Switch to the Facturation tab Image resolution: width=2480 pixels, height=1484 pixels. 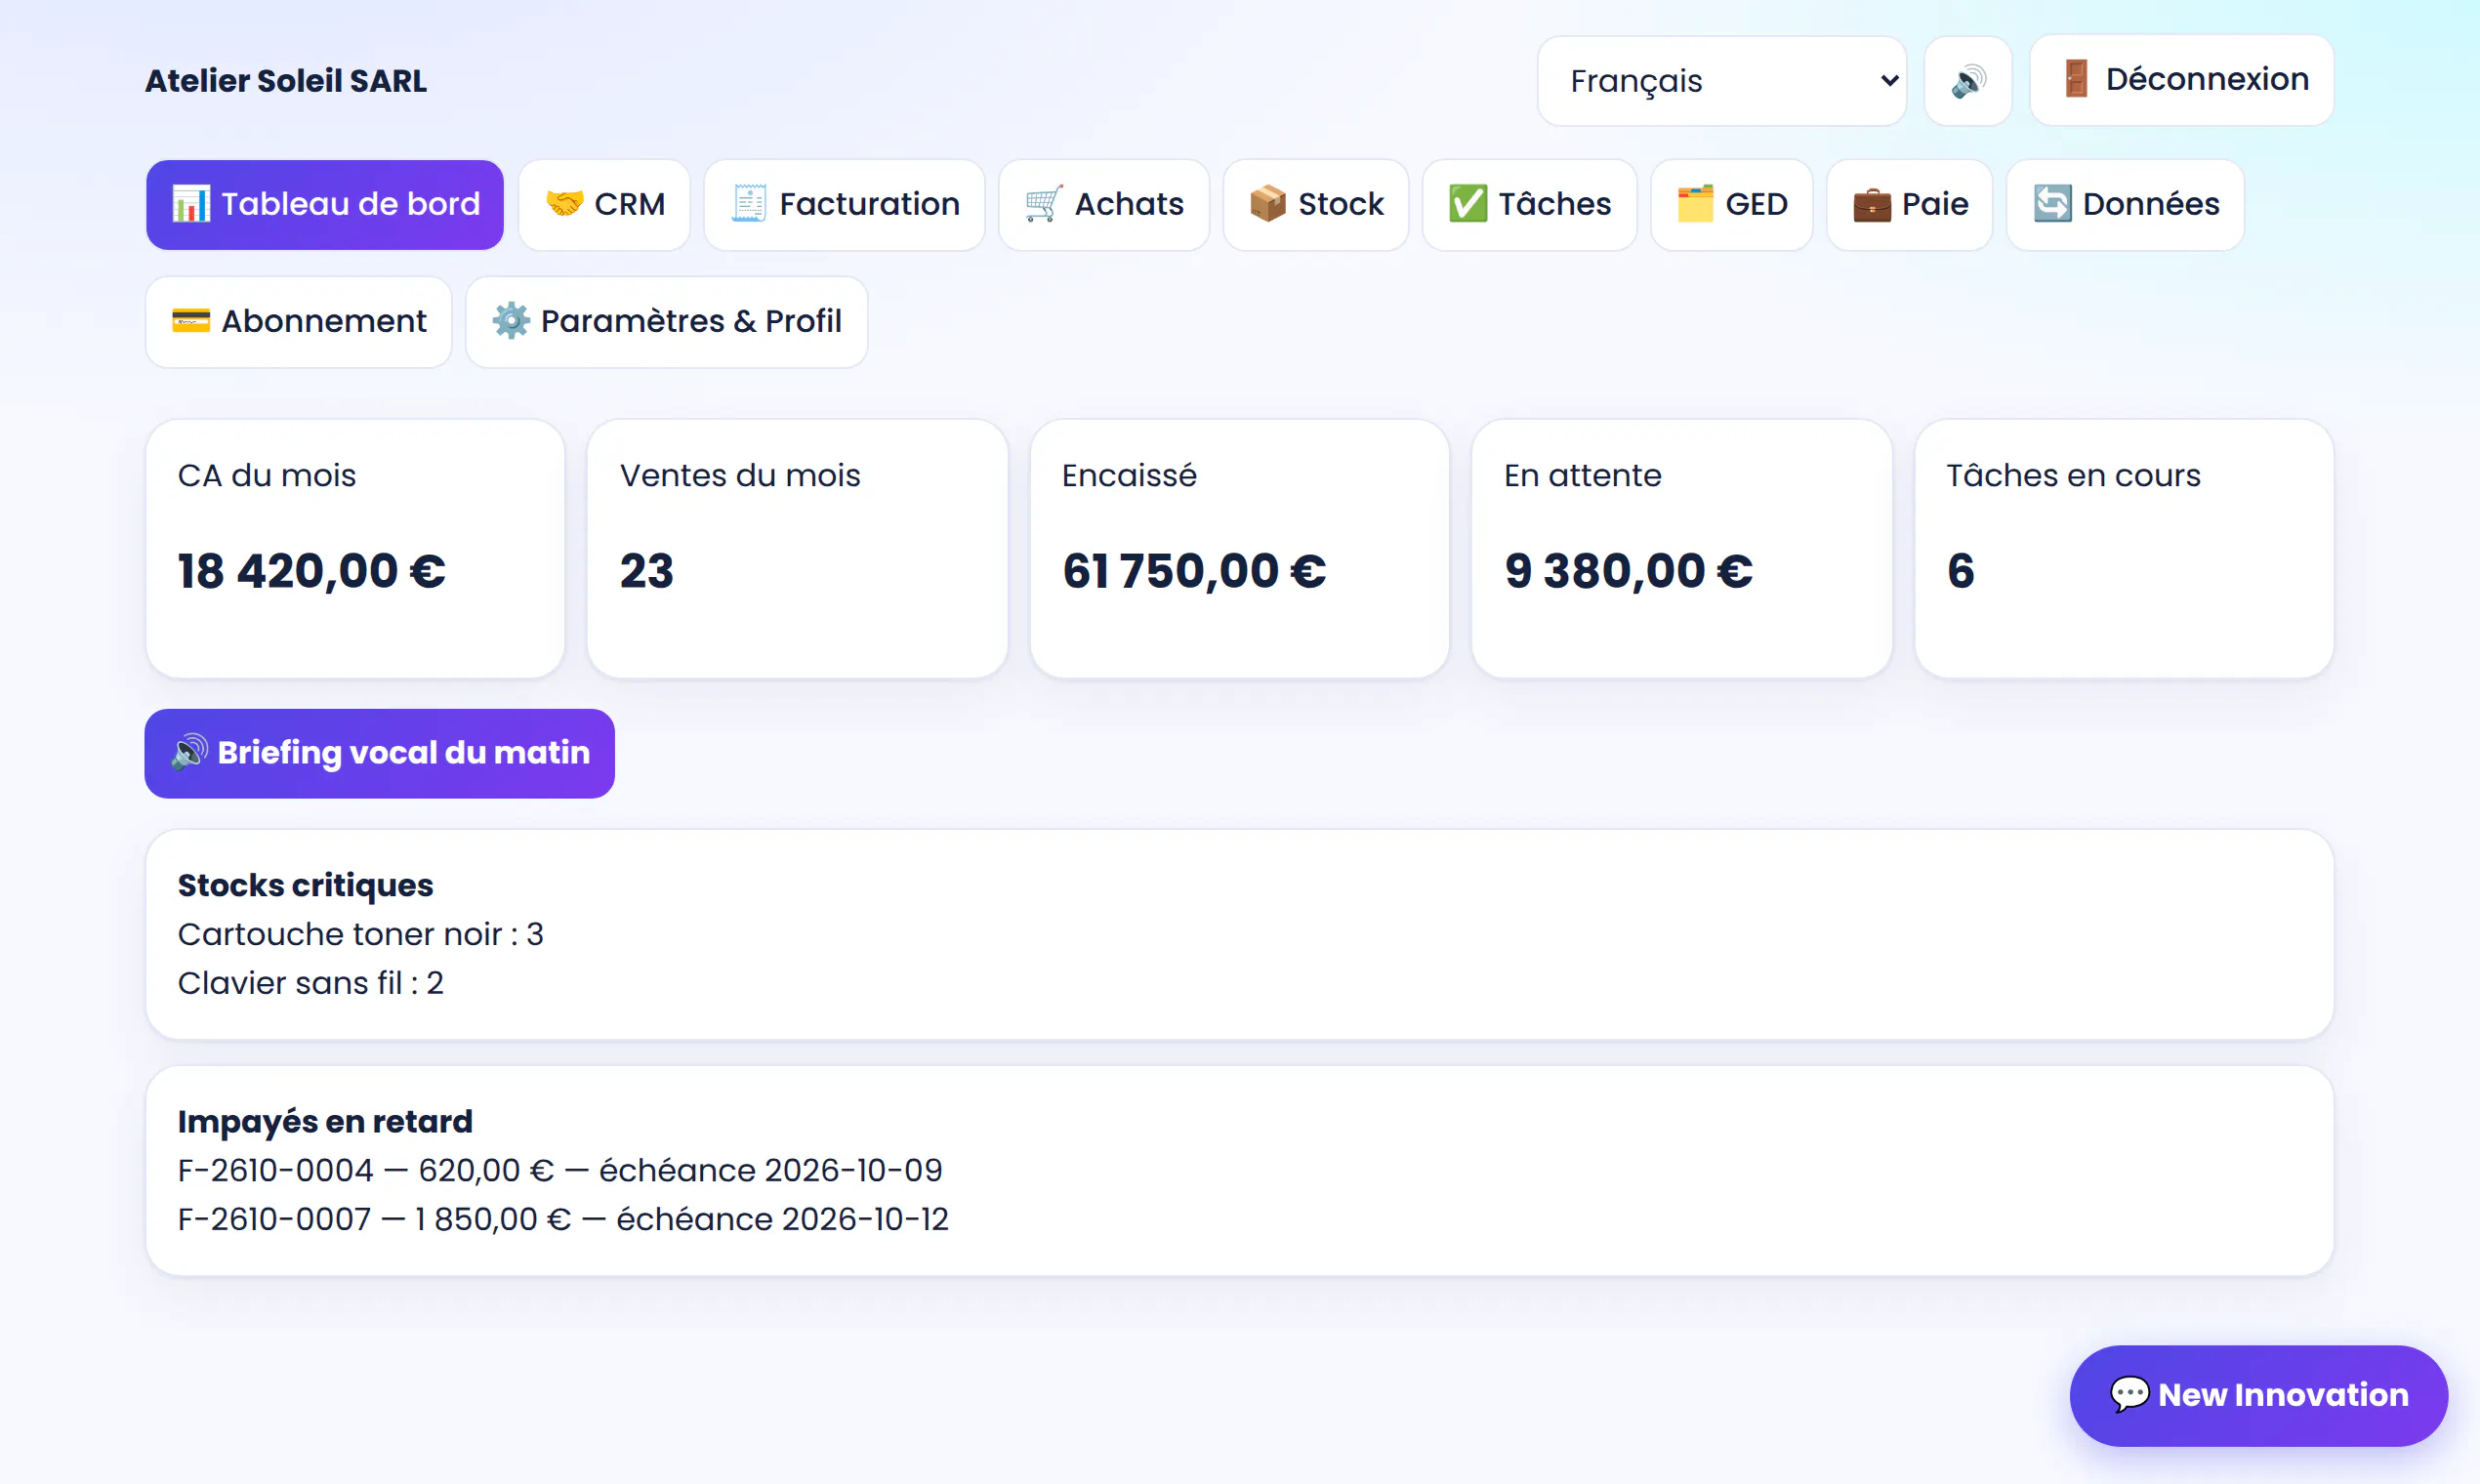pos(844,204)
